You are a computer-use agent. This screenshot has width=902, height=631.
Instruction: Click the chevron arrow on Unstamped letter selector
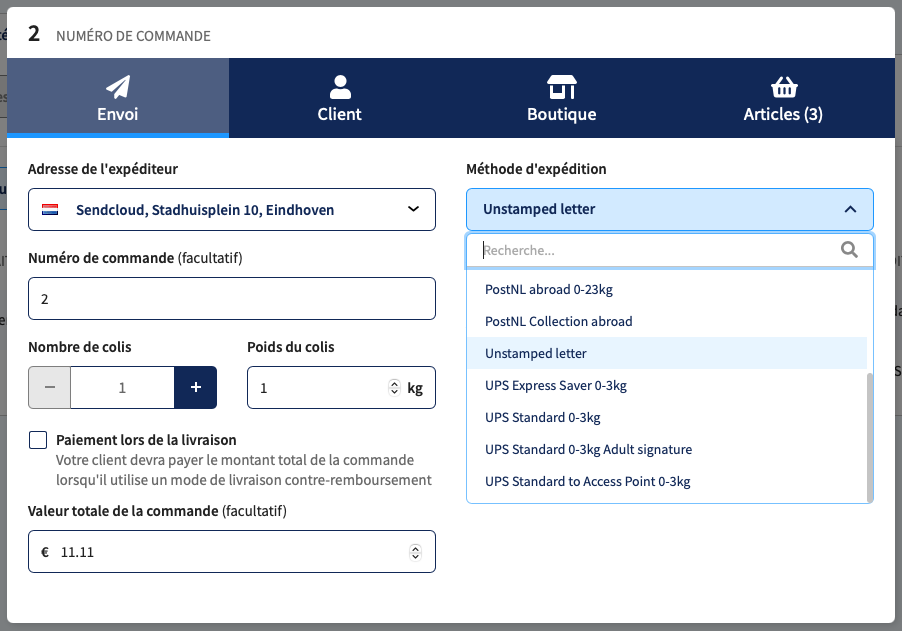click(x=850, y=209)
